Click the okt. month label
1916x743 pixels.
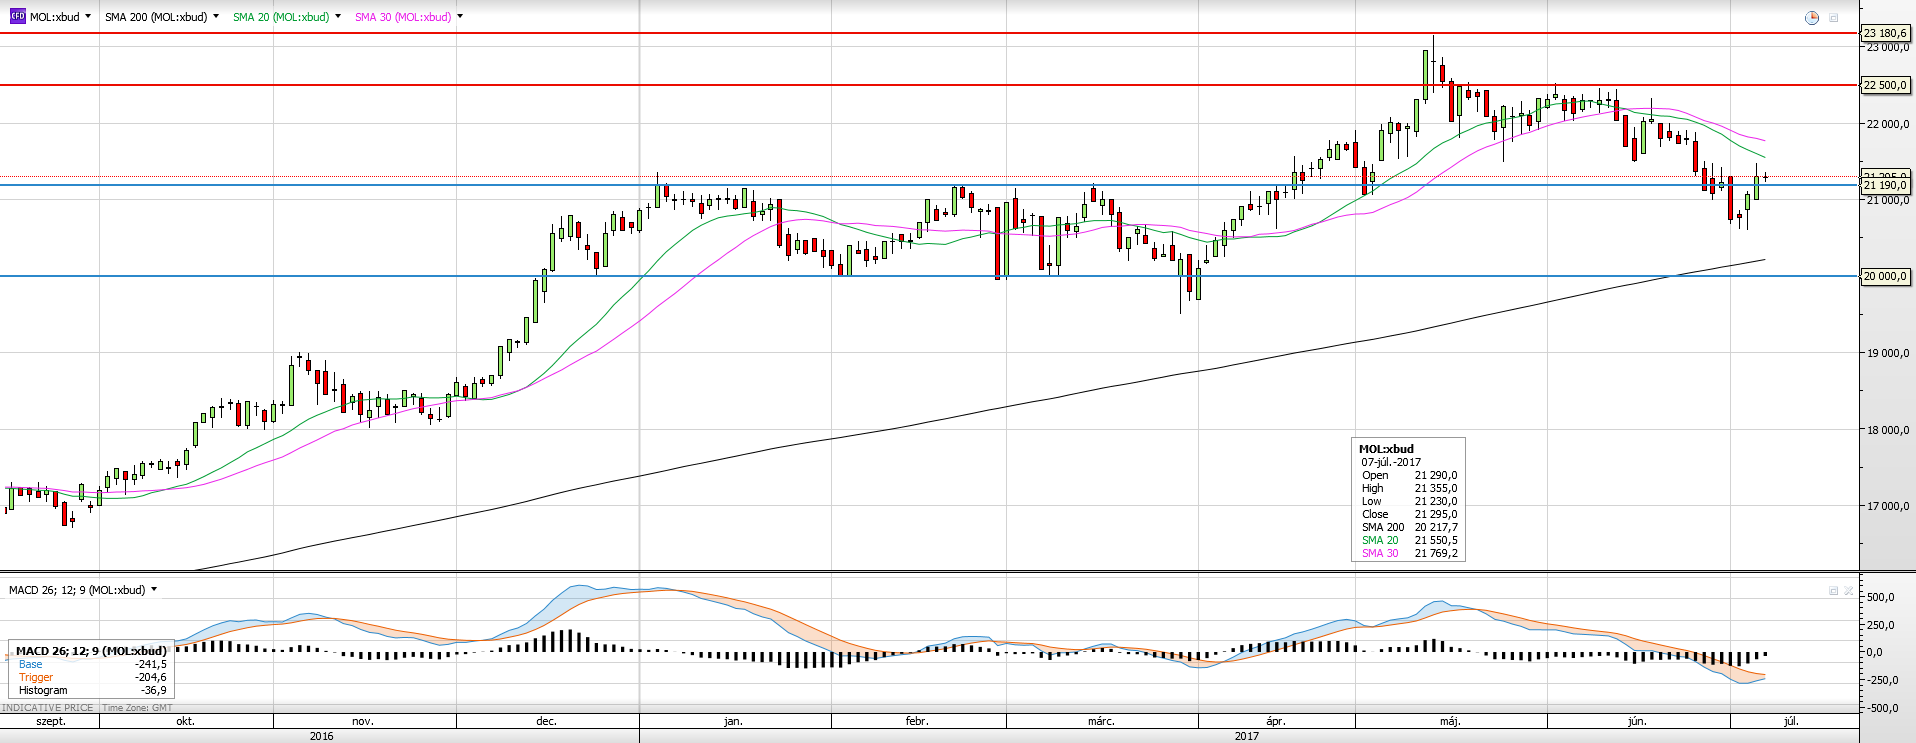tap(185, 721)
